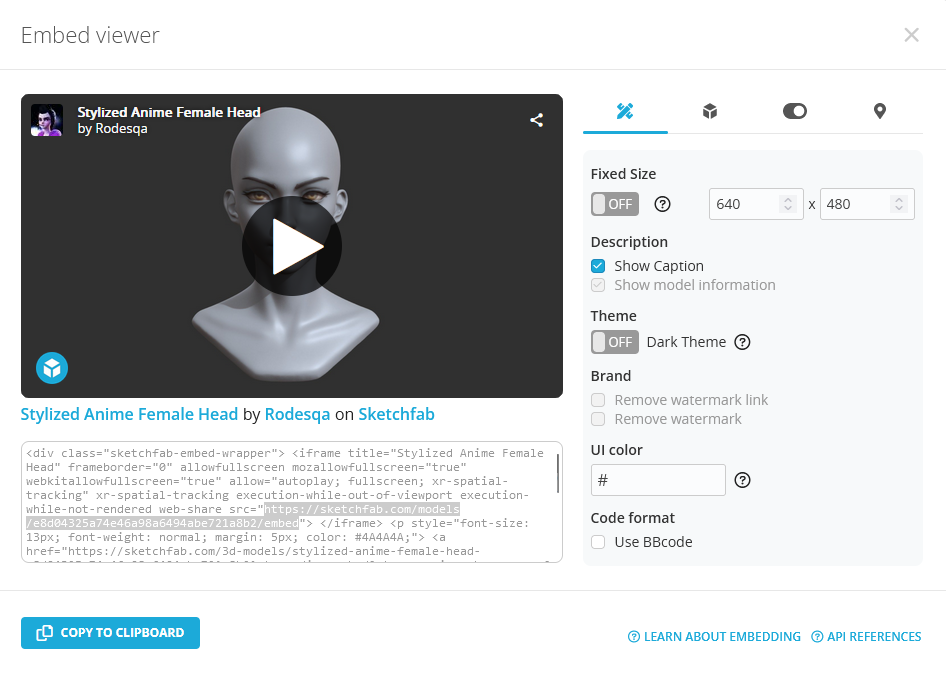Open the Stylized Anime Female Head caption link
Screen dimensions: 946x673
point(129,414)
